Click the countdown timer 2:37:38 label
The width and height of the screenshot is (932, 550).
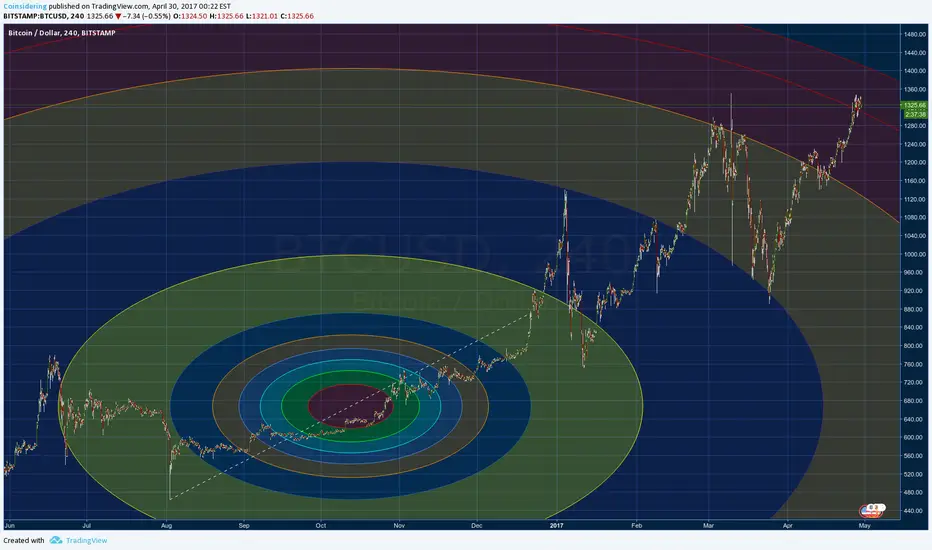(x=914, y=114)
